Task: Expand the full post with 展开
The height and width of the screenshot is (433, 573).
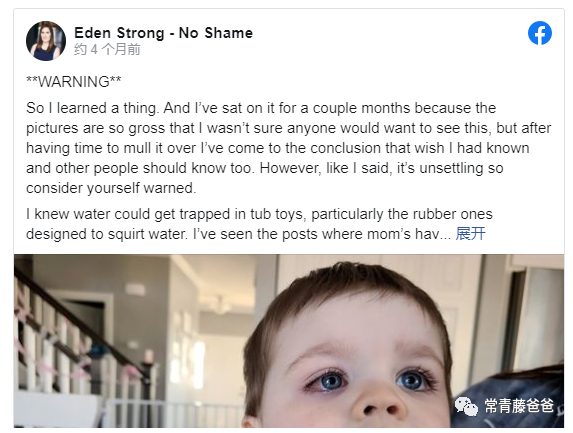Action: (x=470, y=234)
